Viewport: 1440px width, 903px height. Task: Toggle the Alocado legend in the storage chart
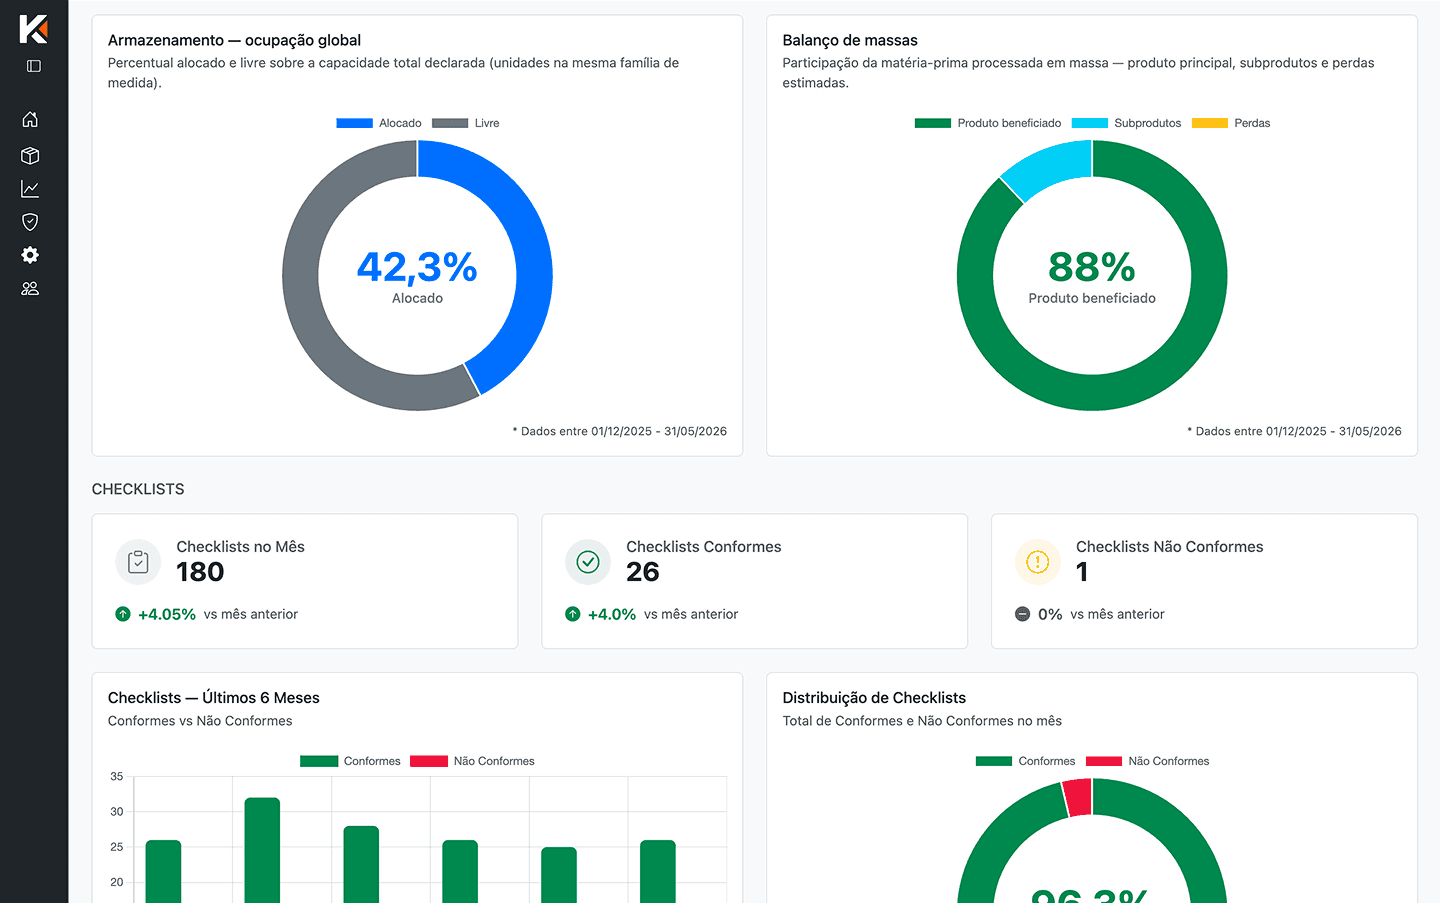click(379, 123)
